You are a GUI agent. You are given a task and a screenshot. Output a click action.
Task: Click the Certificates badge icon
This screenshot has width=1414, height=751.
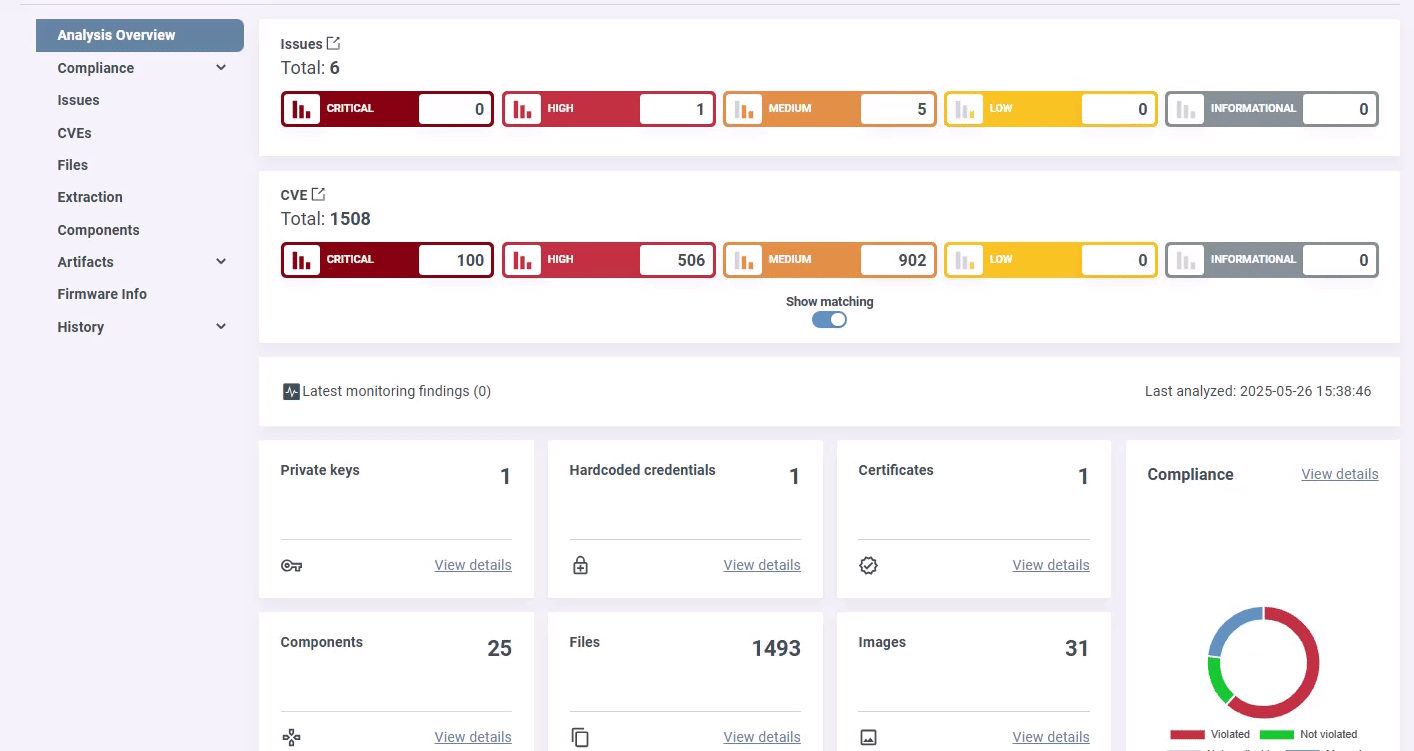(x=868, y=566)
